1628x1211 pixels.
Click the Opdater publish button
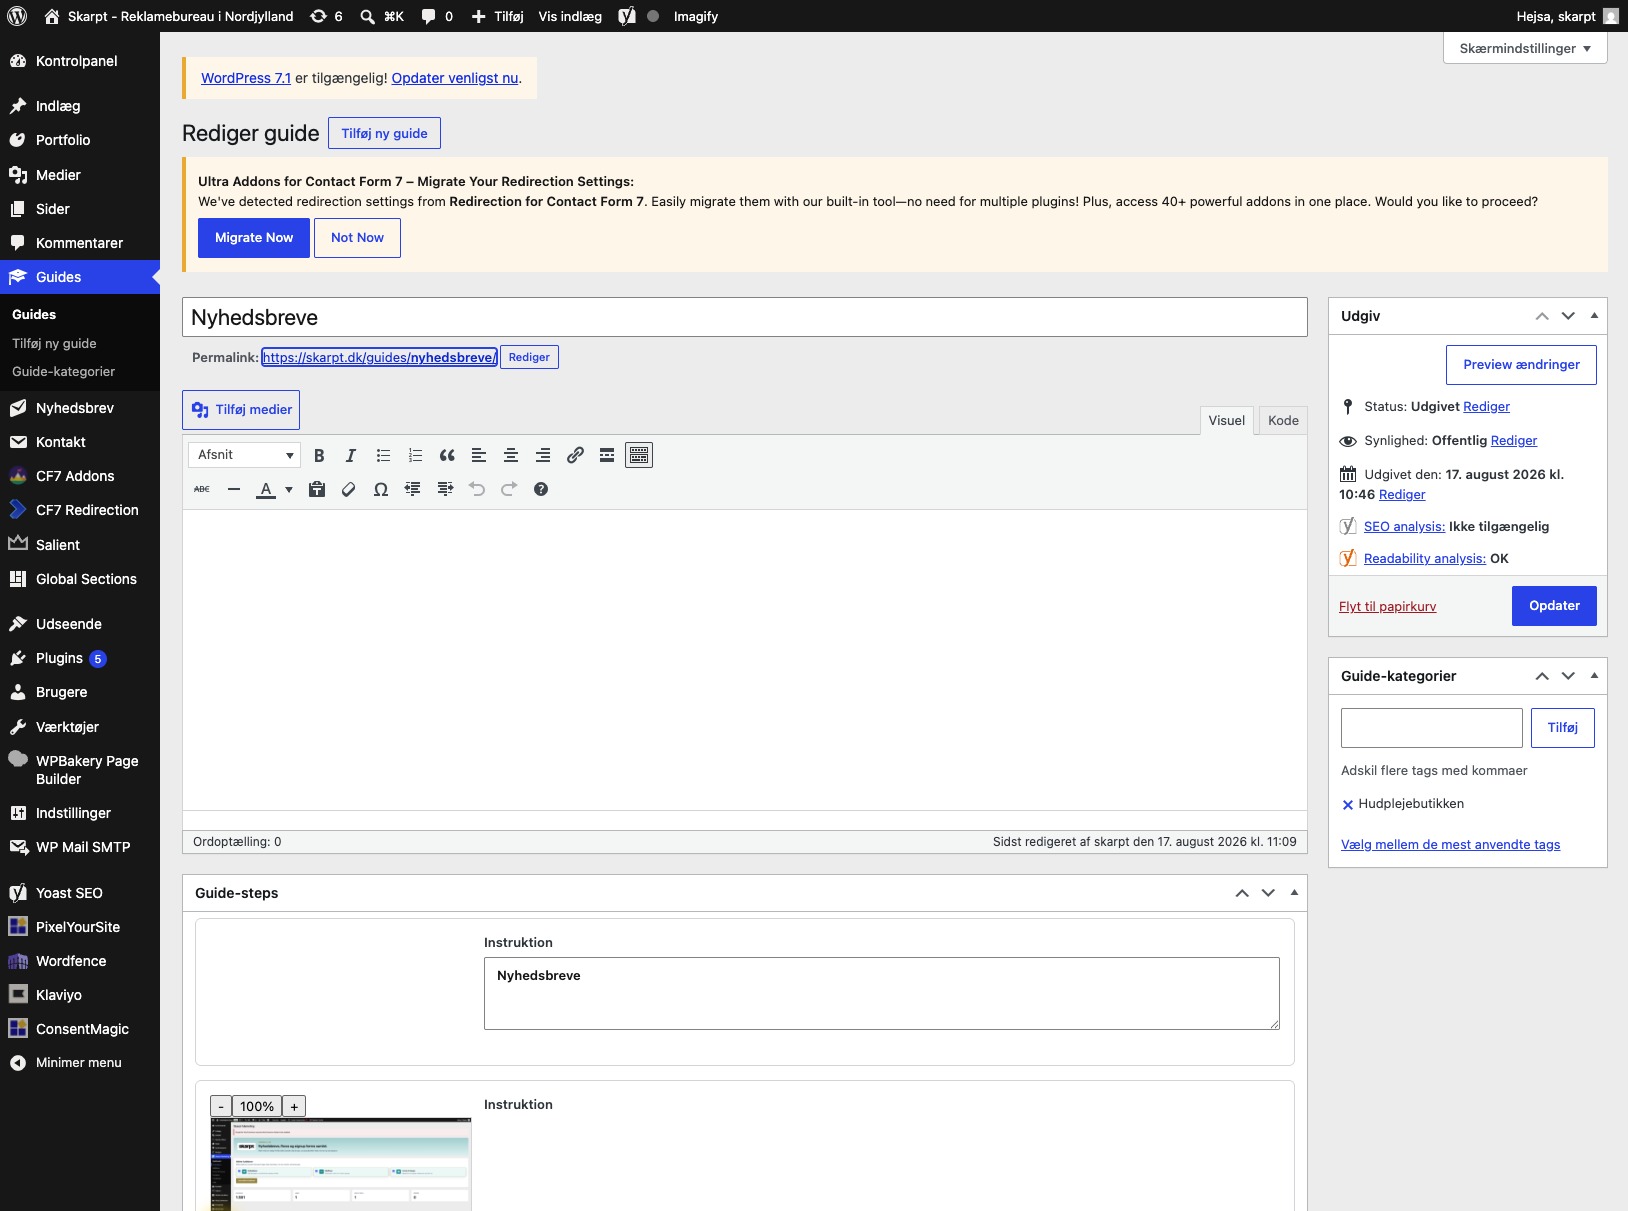[x=1554, y=606]
